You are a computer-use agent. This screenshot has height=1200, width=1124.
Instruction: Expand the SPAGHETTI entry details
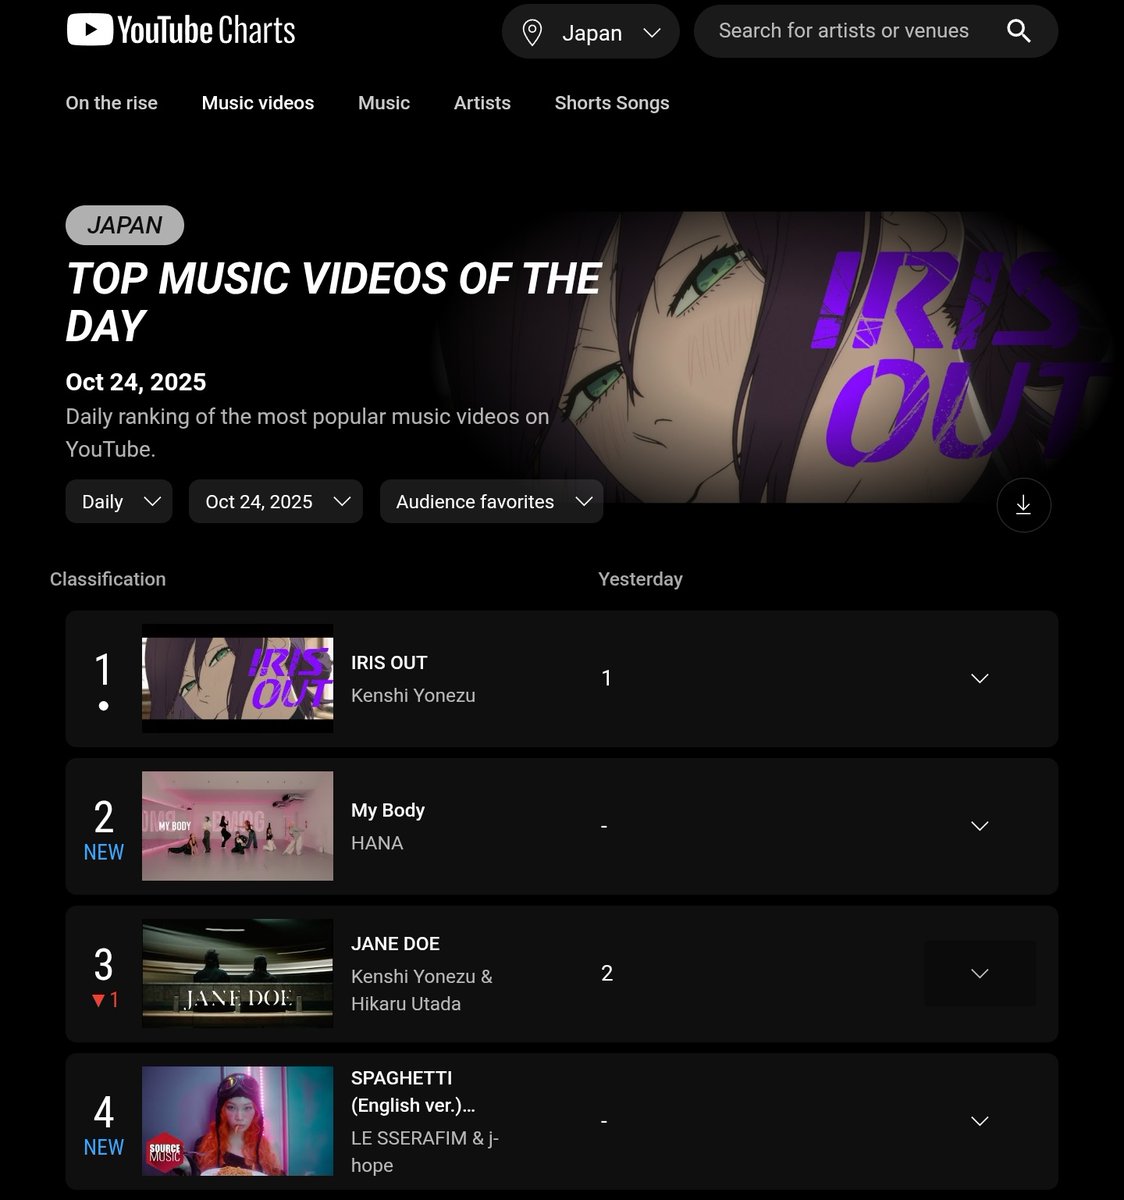pos(979,1121)
